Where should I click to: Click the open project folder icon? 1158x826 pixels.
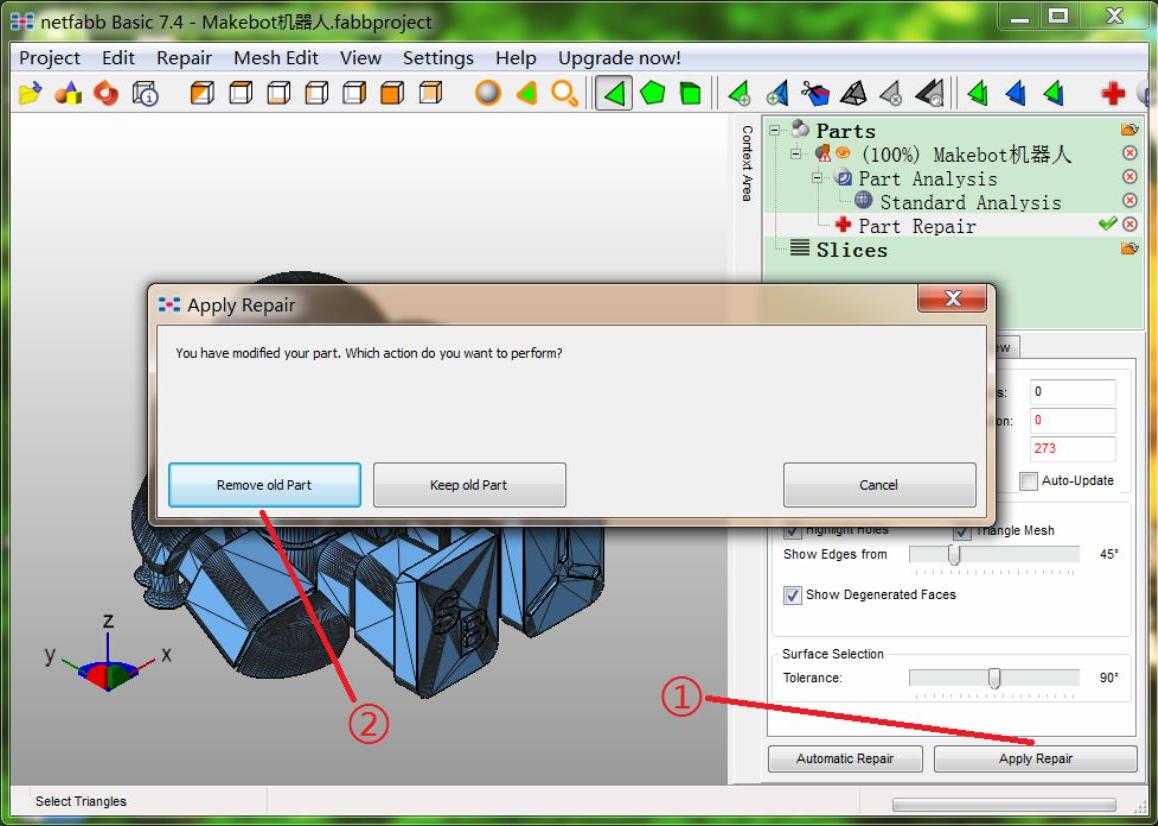(x=30, y=94)
